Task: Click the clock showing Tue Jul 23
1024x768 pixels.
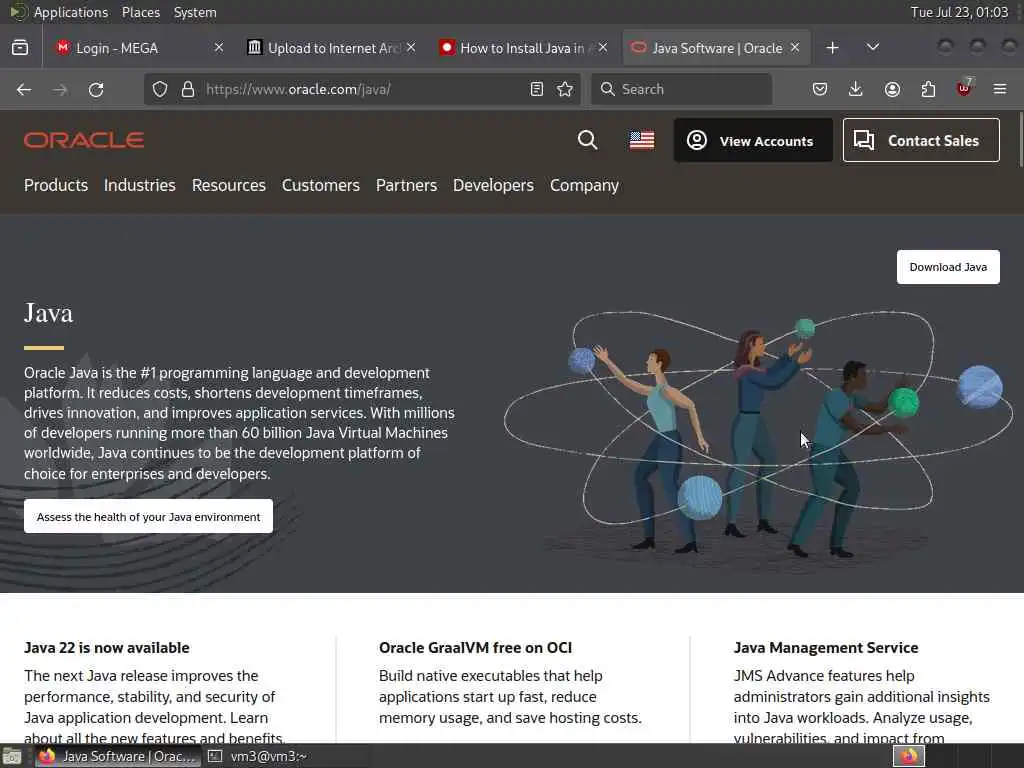Action: tap(959, 12)
